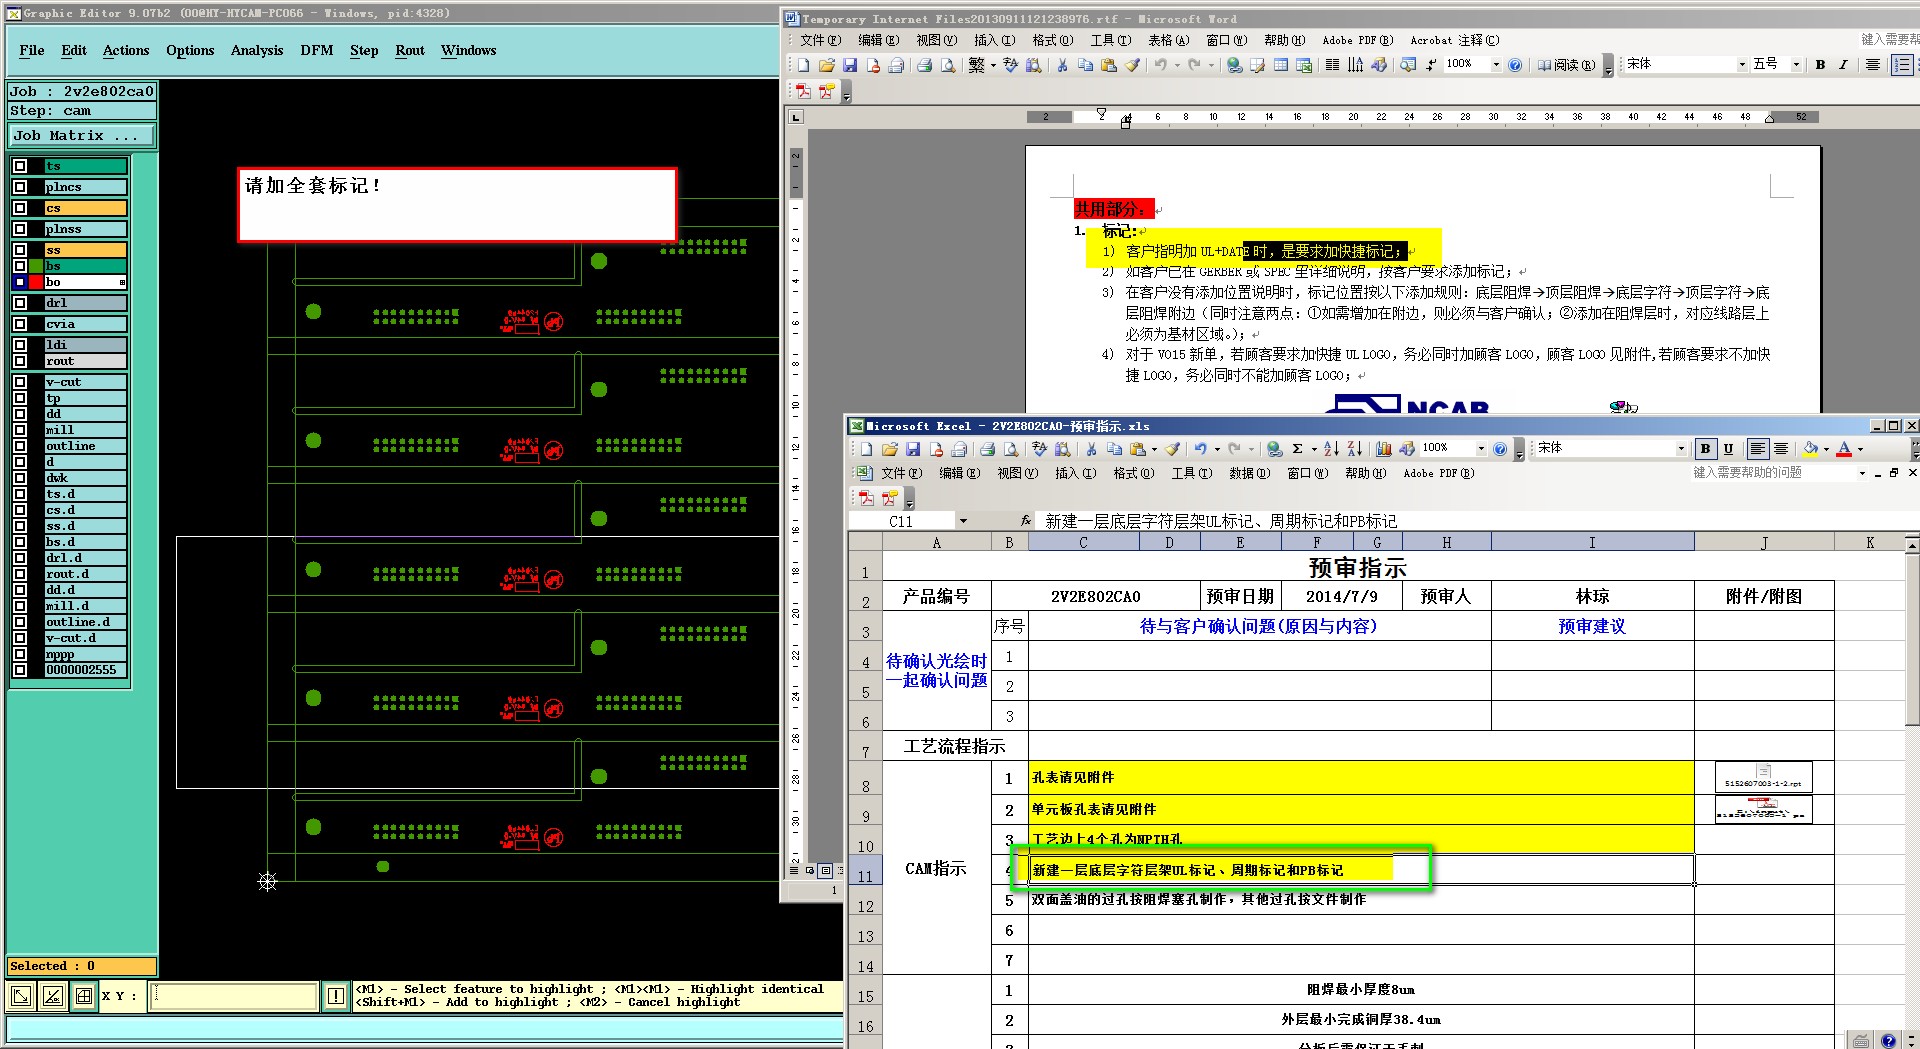Click the Bold button in Excel
1920x1049 pixels.
pyautogui.click(x=1706, y=449)
